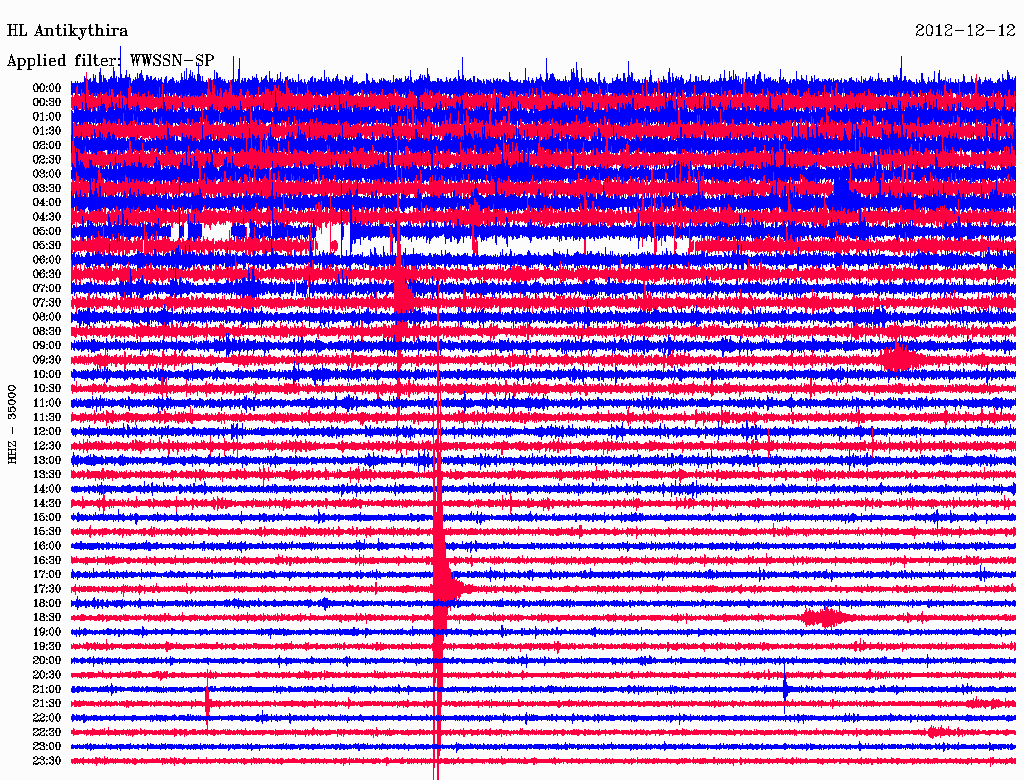Click the date 2012-12-12
Viewport: 1024px width, 780px height.
tap(965, 31)
